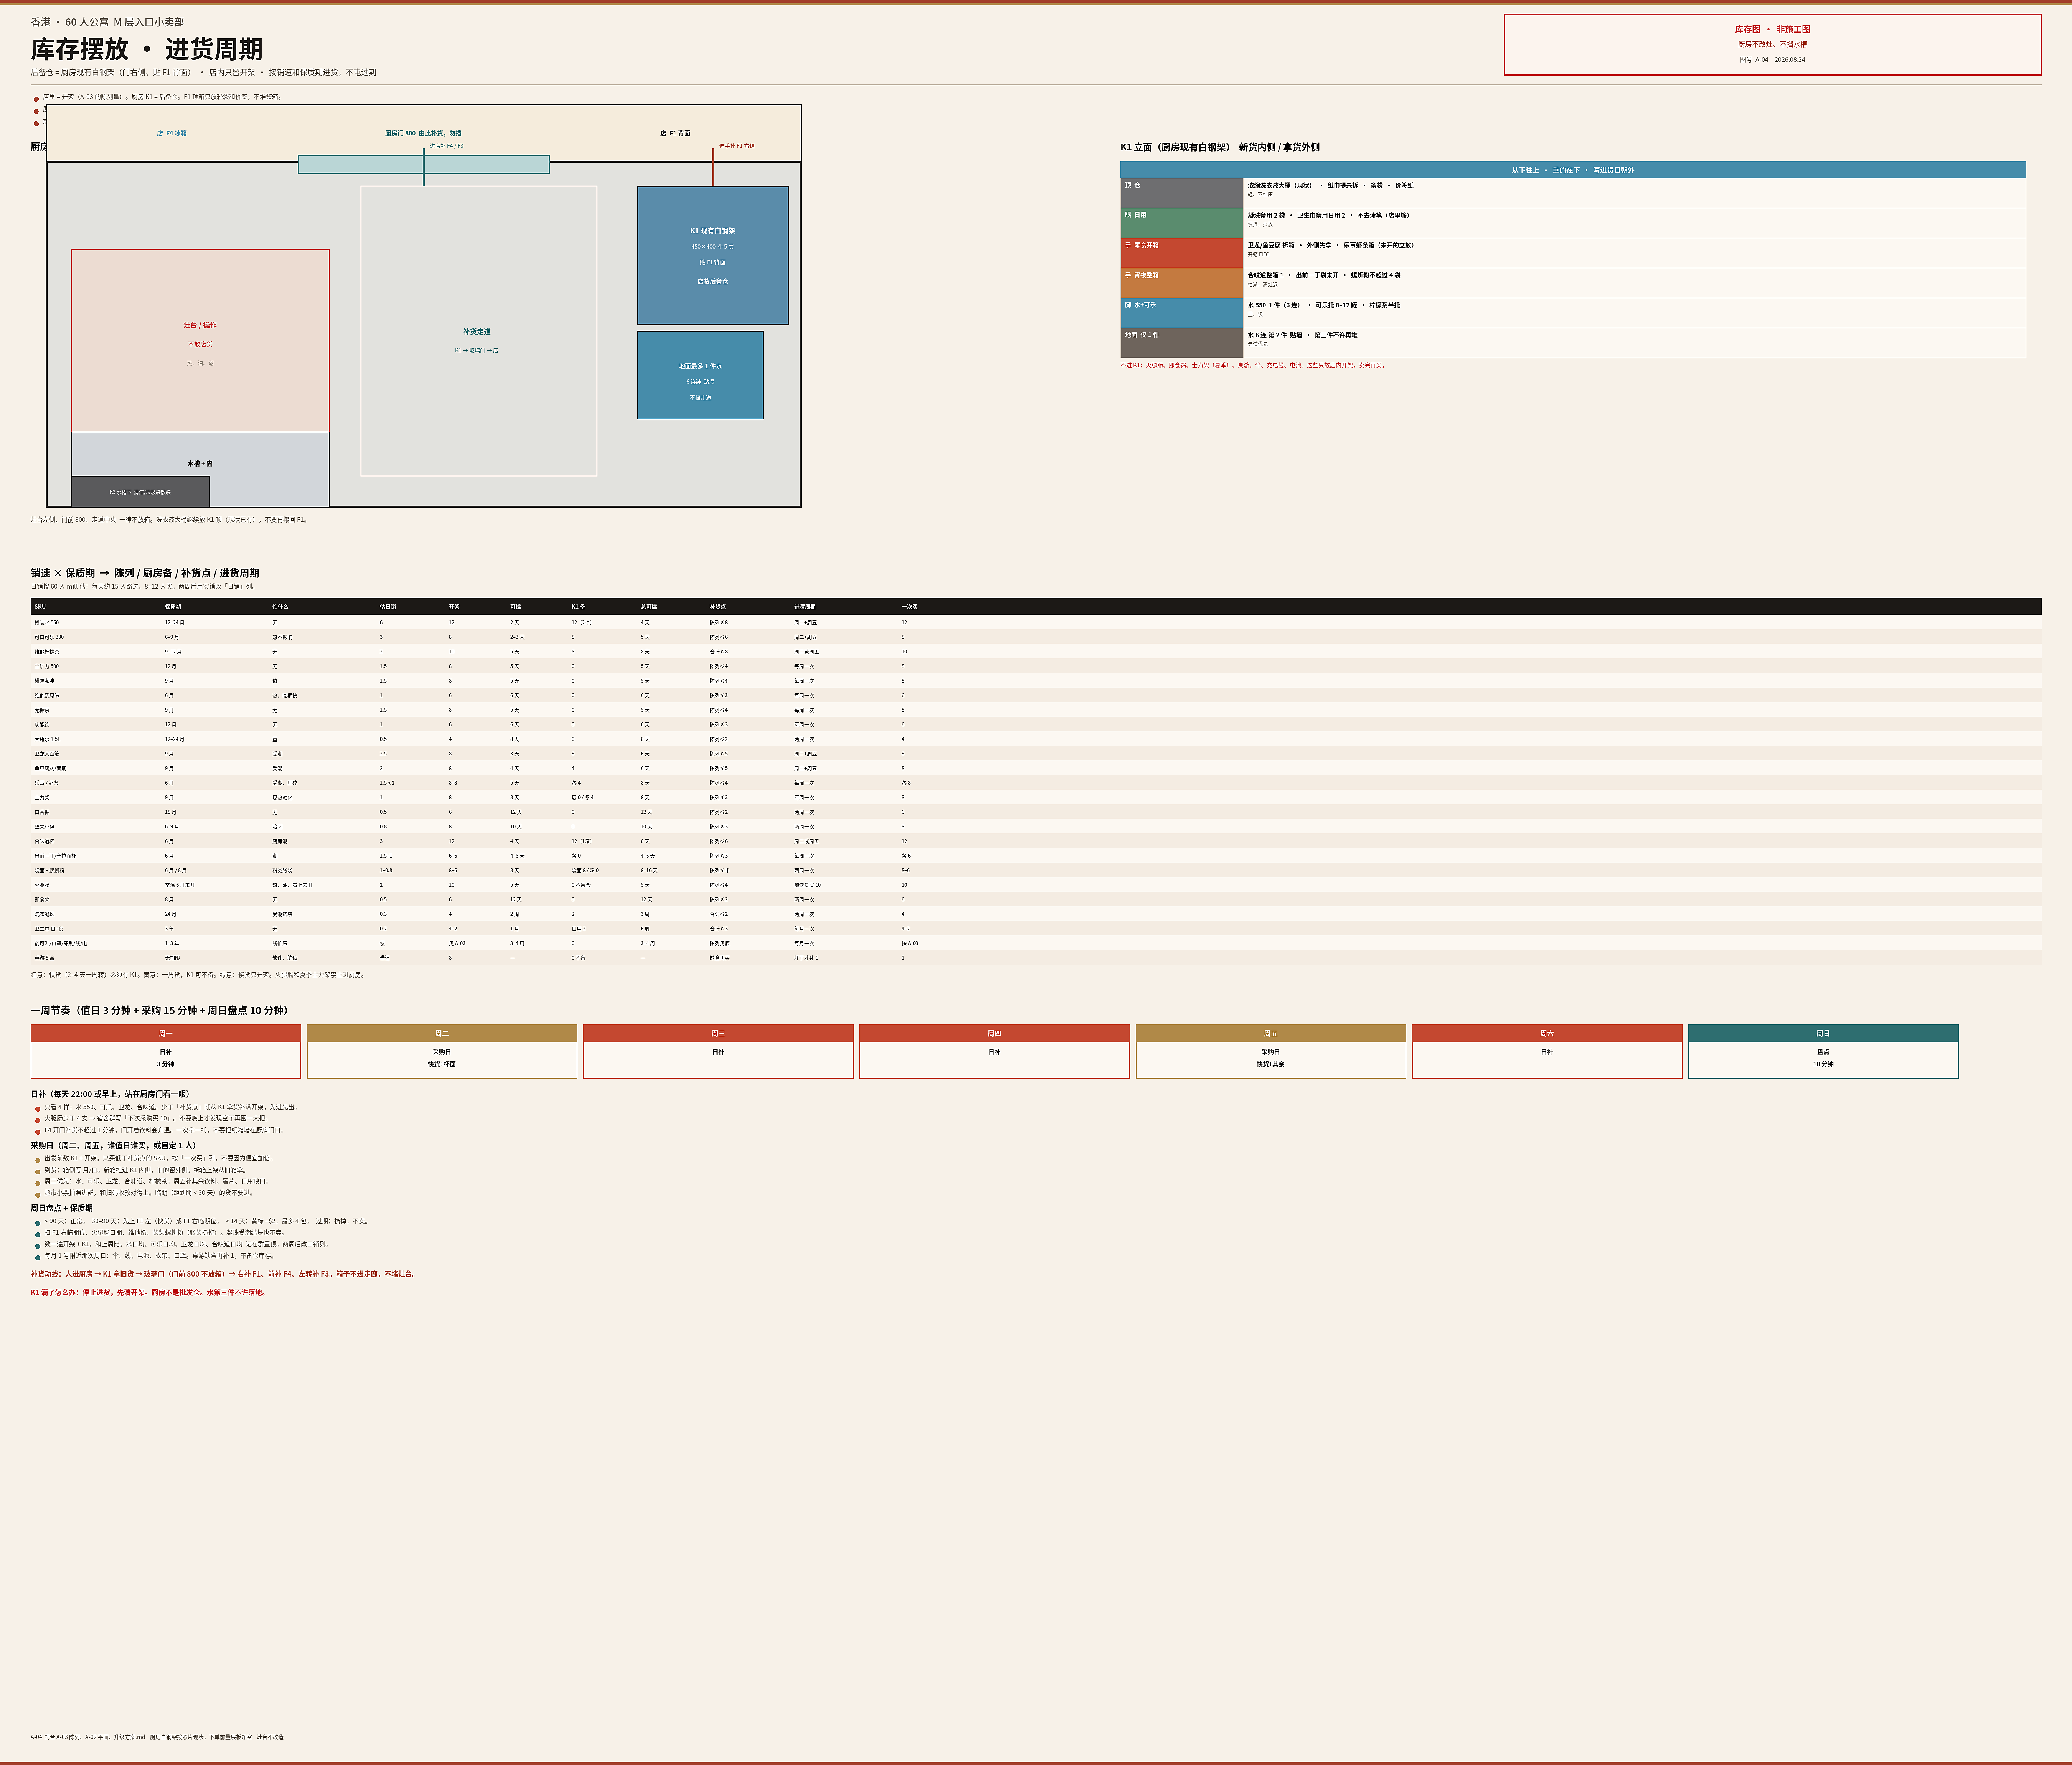This screenshot has height=1765, width=2072.
Task: Click the 怕什么 column header
Action: [x=280, y=607]
